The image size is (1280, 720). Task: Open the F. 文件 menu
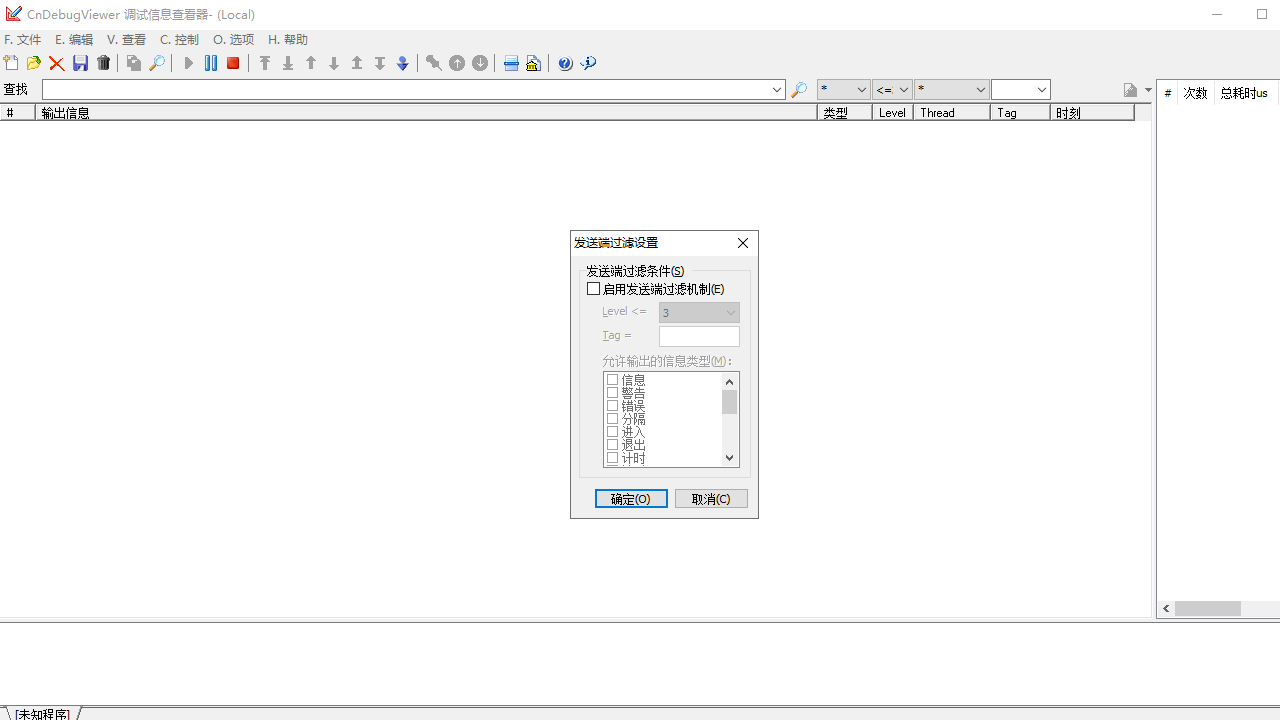click(x=23, y=40)
